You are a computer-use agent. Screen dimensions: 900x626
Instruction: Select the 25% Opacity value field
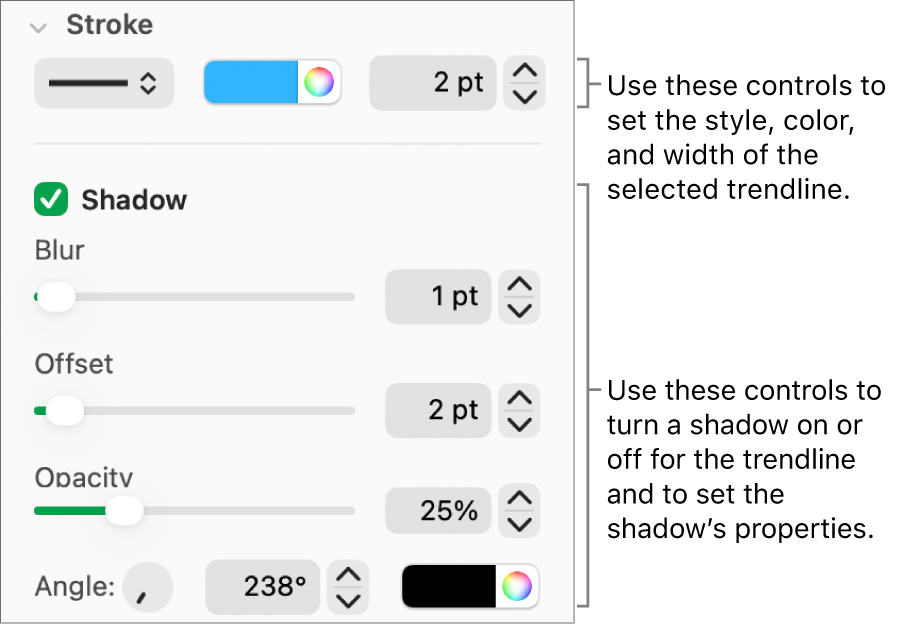(438, 510)
